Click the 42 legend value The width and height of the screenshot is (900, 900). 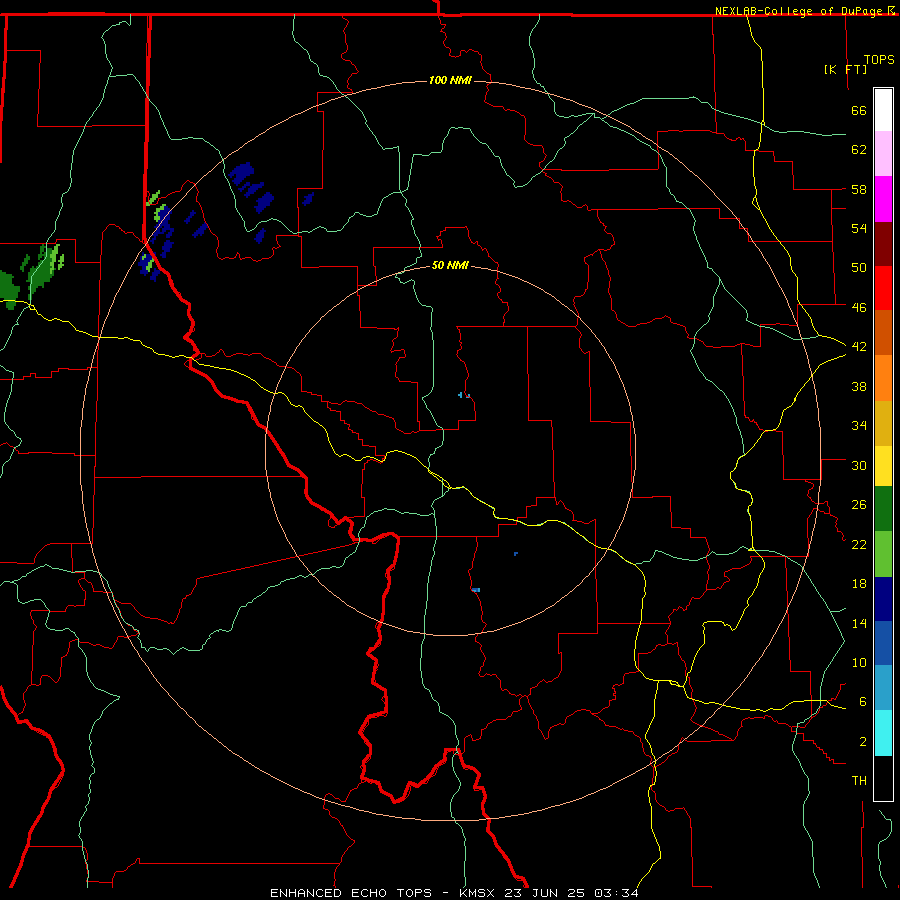859,346
